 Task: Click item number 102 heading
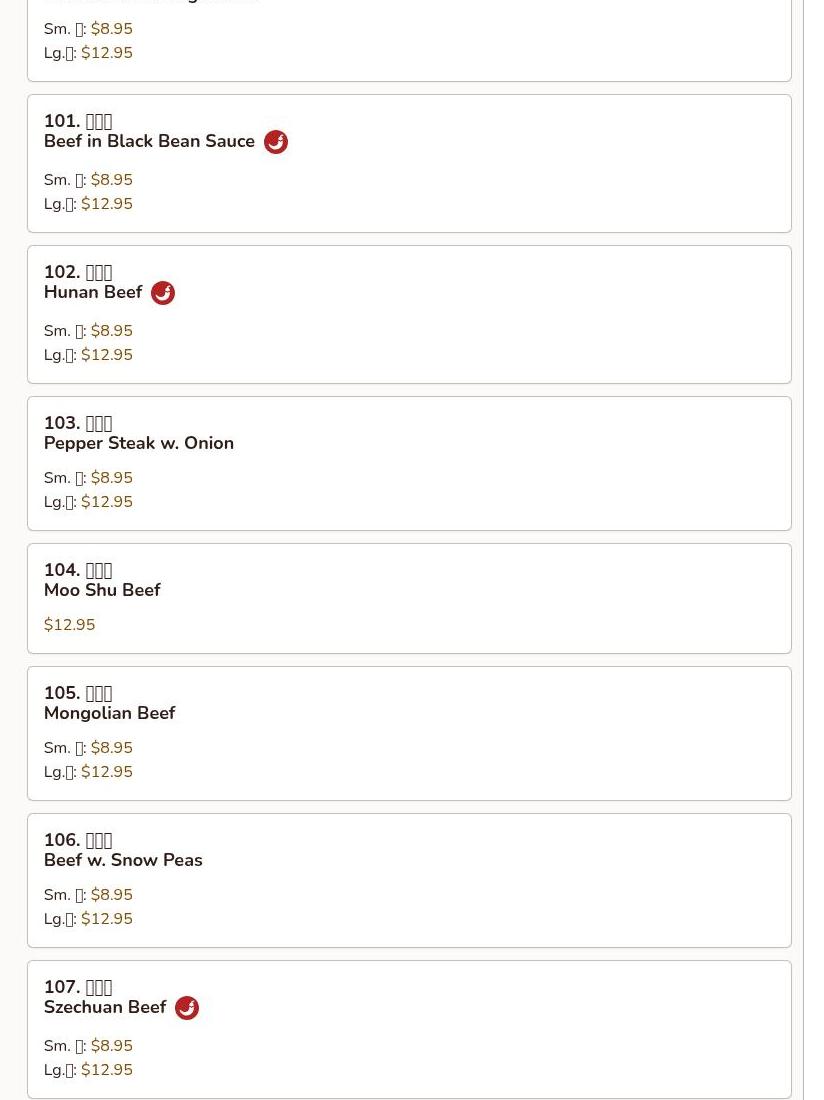pyautogui.click(x=78, y=272)
